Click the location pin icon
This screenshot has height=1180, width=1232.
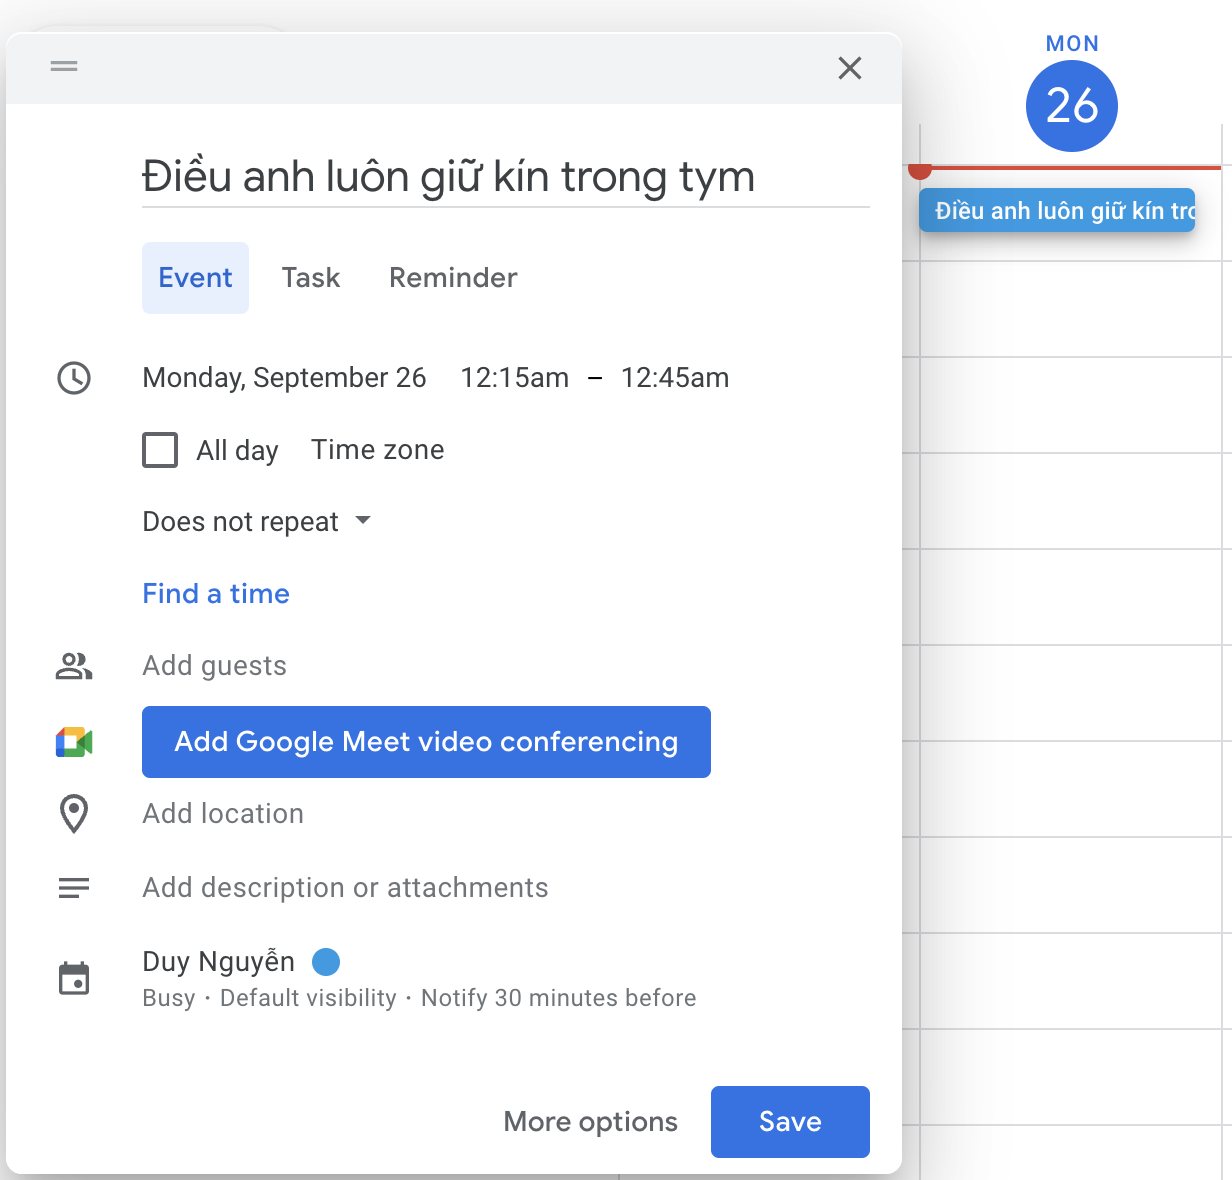pyautogui.click(x=74, y=814)
